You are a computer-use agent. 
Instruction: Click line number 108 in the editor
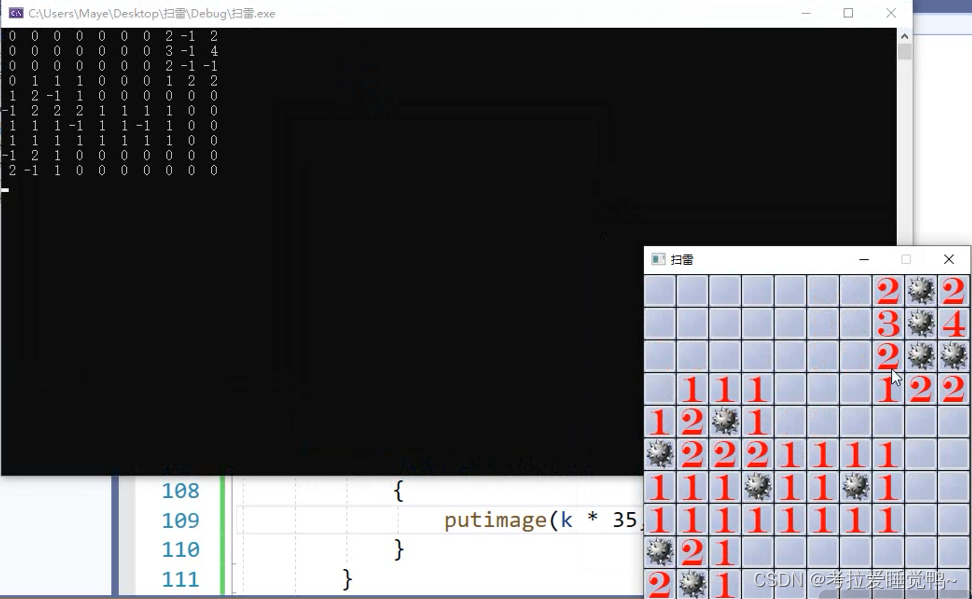point(180,491)
